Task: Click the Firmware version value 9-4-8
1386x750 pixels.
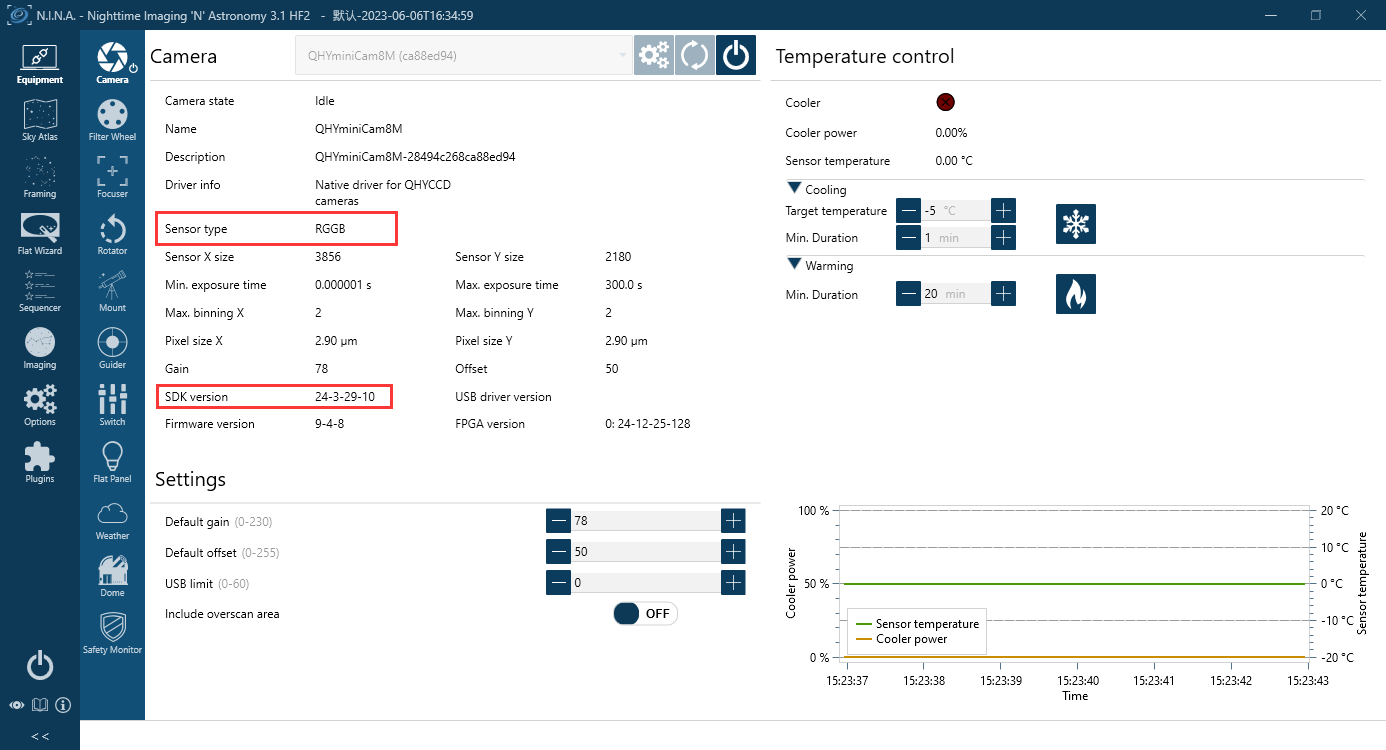Action: (x=332, y=424)
